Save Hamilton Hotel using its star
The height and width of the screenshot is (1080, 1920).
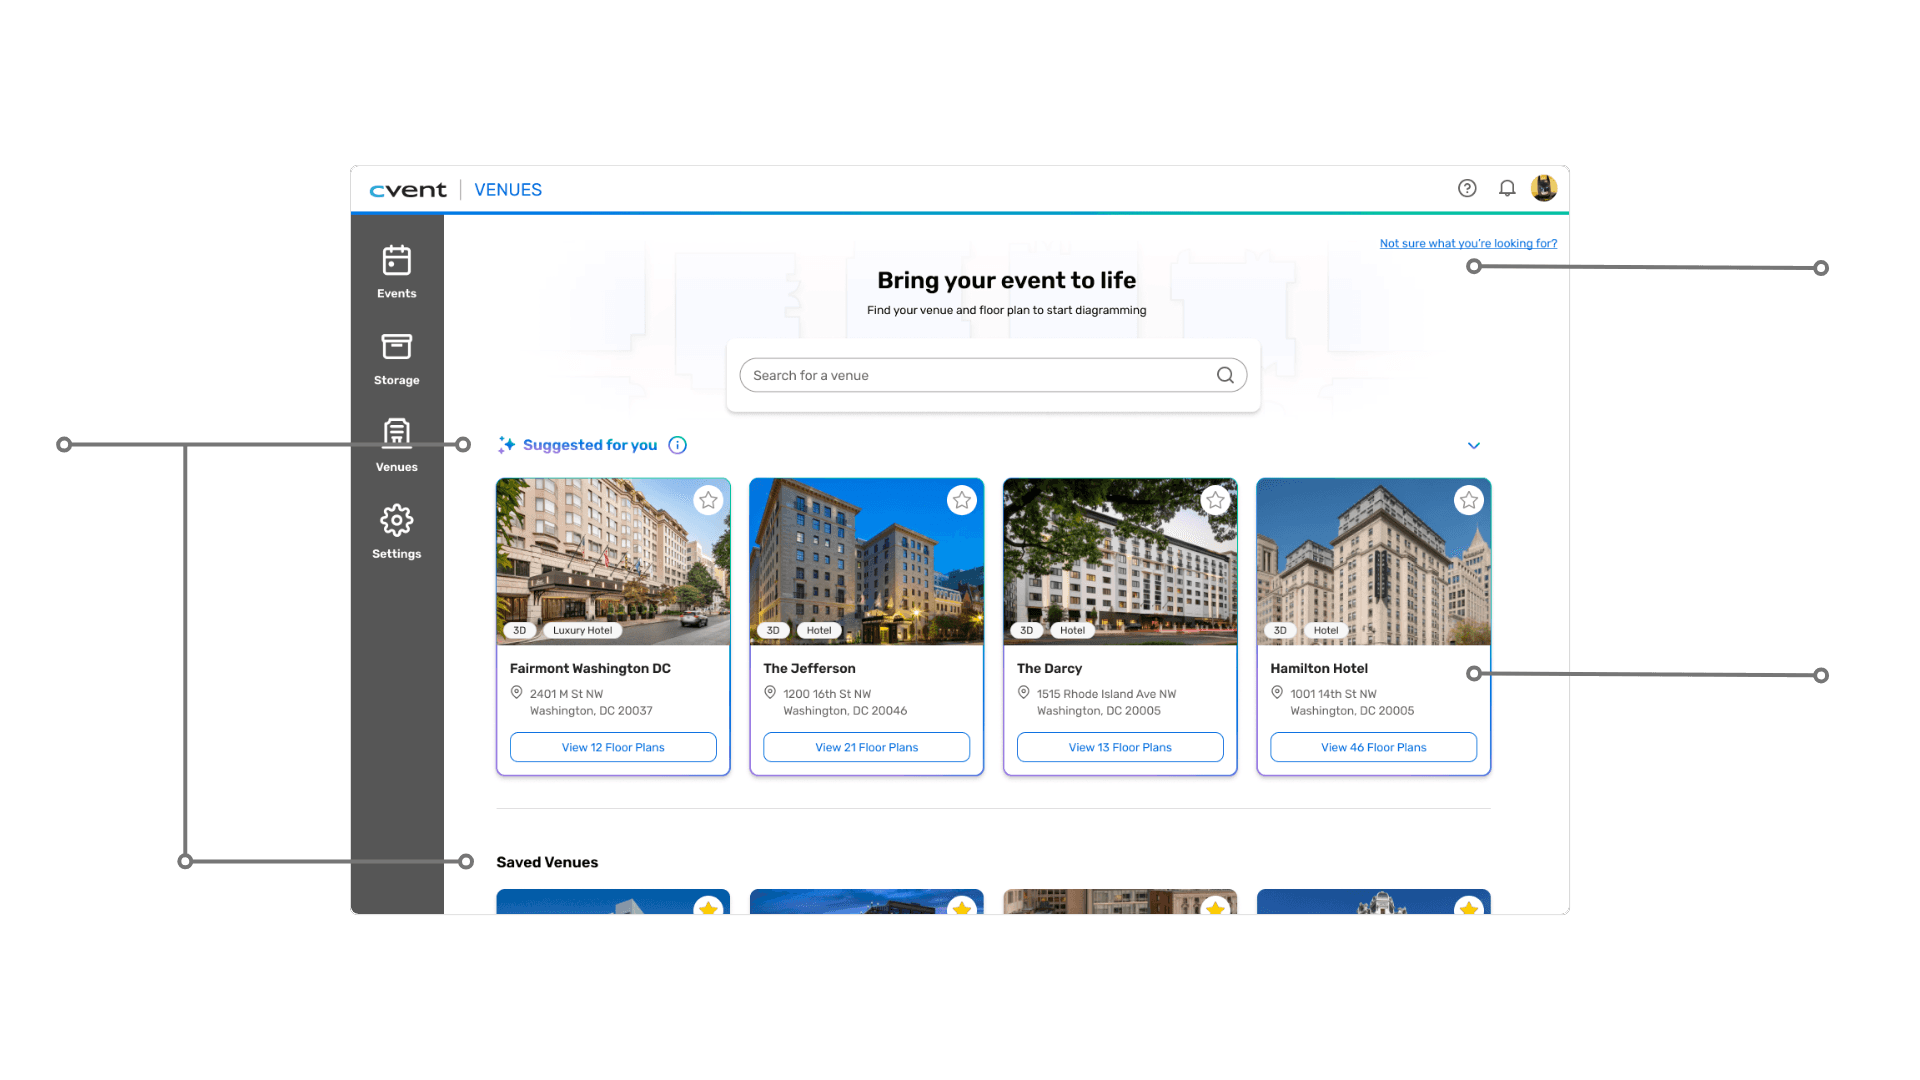[x=1468, y=500]
